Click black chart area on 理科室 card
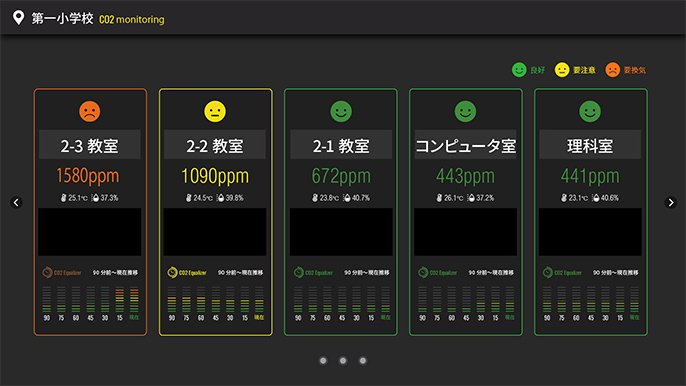 pyautogui.click(x=590, y=232)
